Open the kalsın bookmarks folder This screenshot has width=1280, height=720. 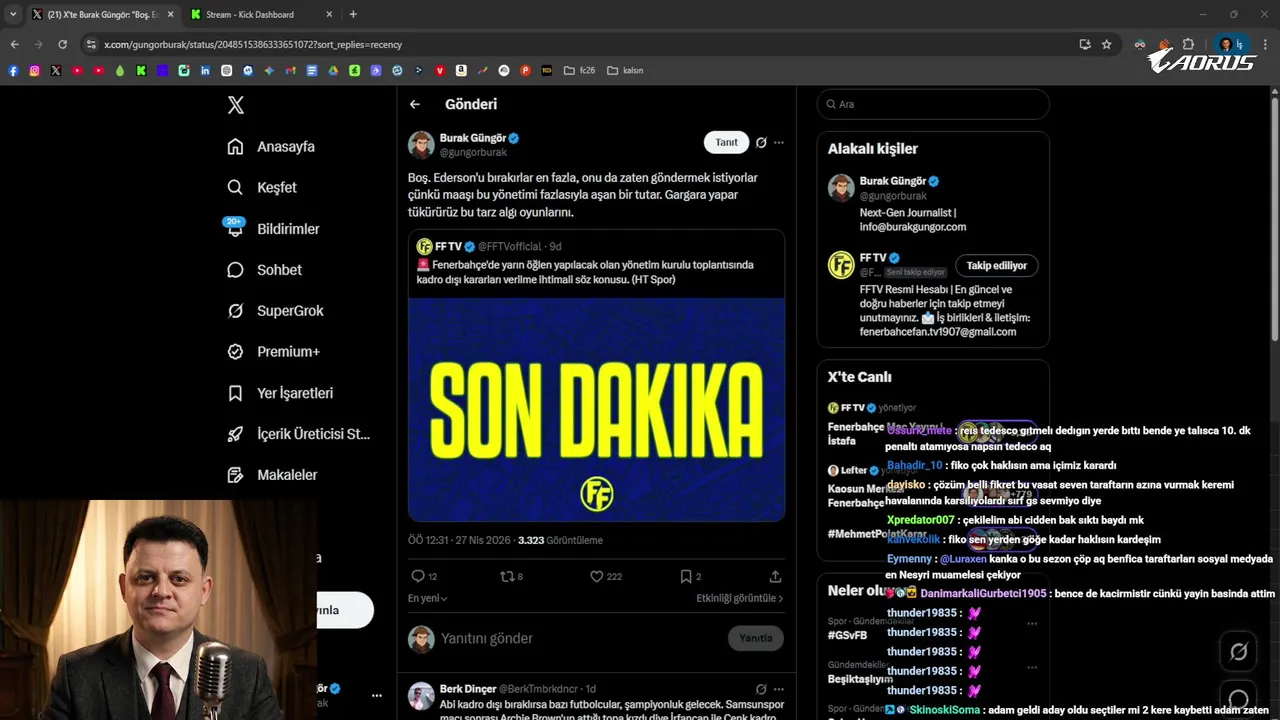click(624, 70)
